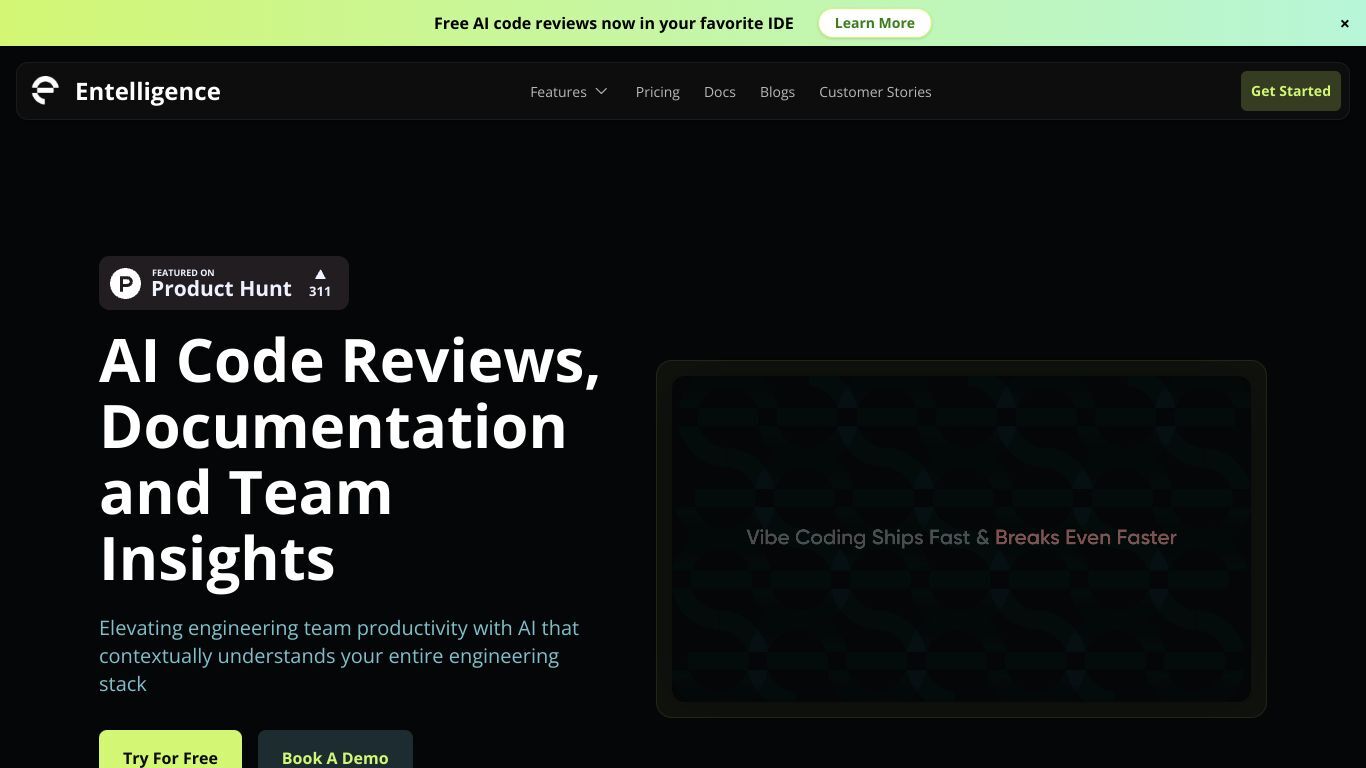1366x768 pixels.
Task: Click the Product Hunt P logo
Action: (125, 283)
